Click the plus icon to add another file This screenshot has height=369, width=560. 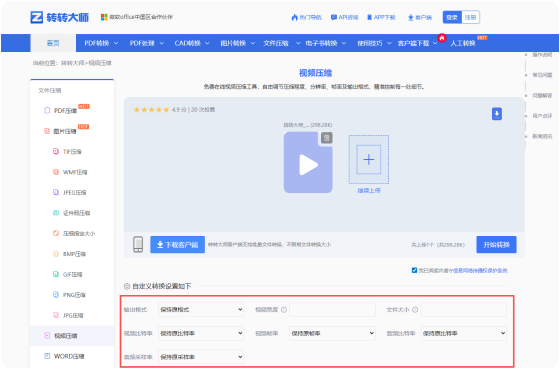[x=369, y=159]
